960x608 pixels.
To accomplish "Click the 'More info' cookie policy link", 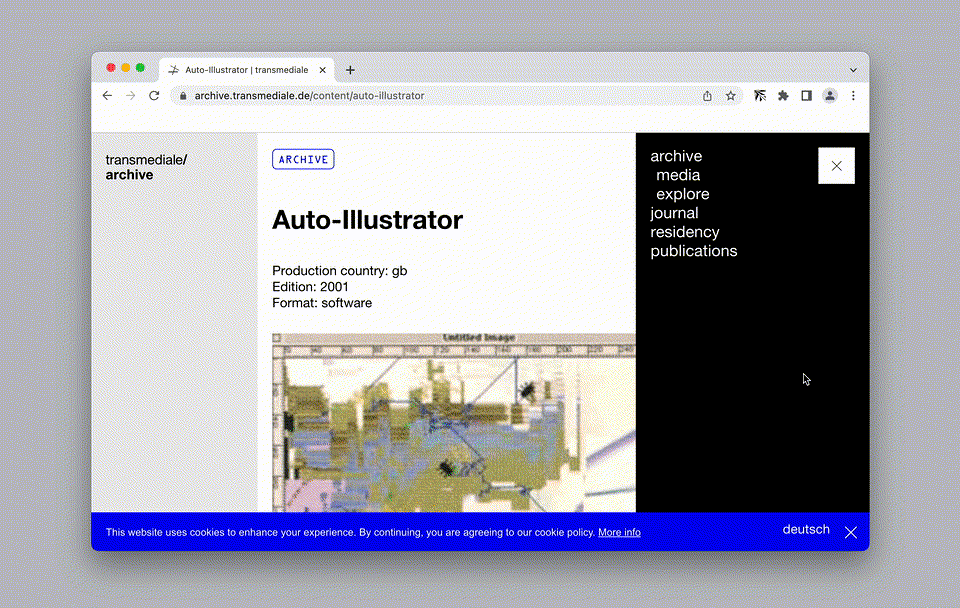I will pos(619,533).
